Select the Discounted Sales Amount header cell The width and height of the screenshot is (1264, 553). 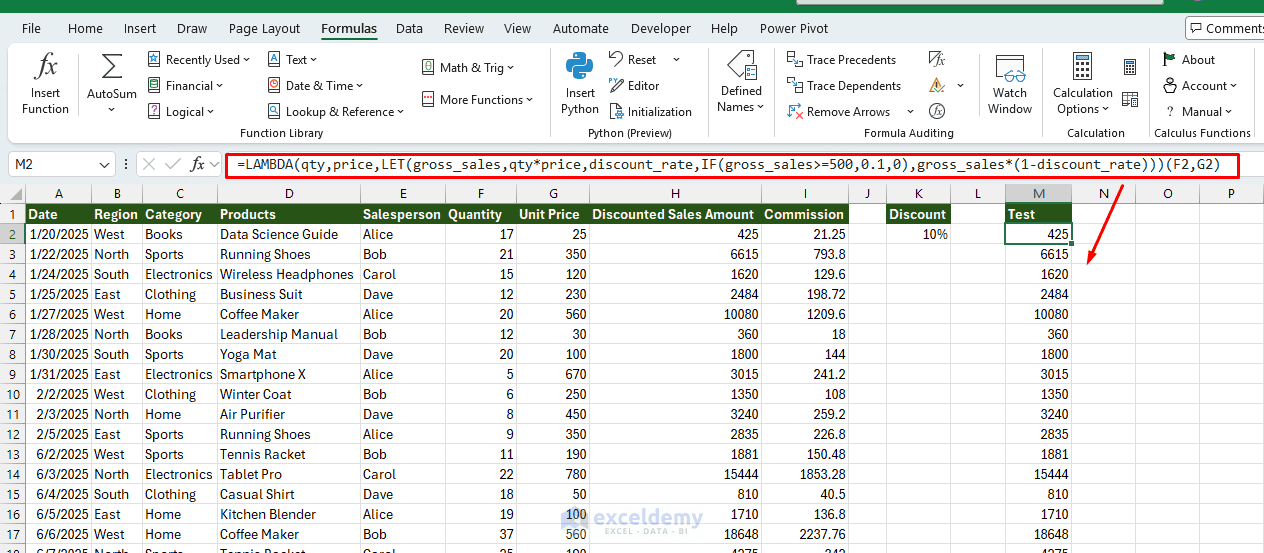coord(675,214)
